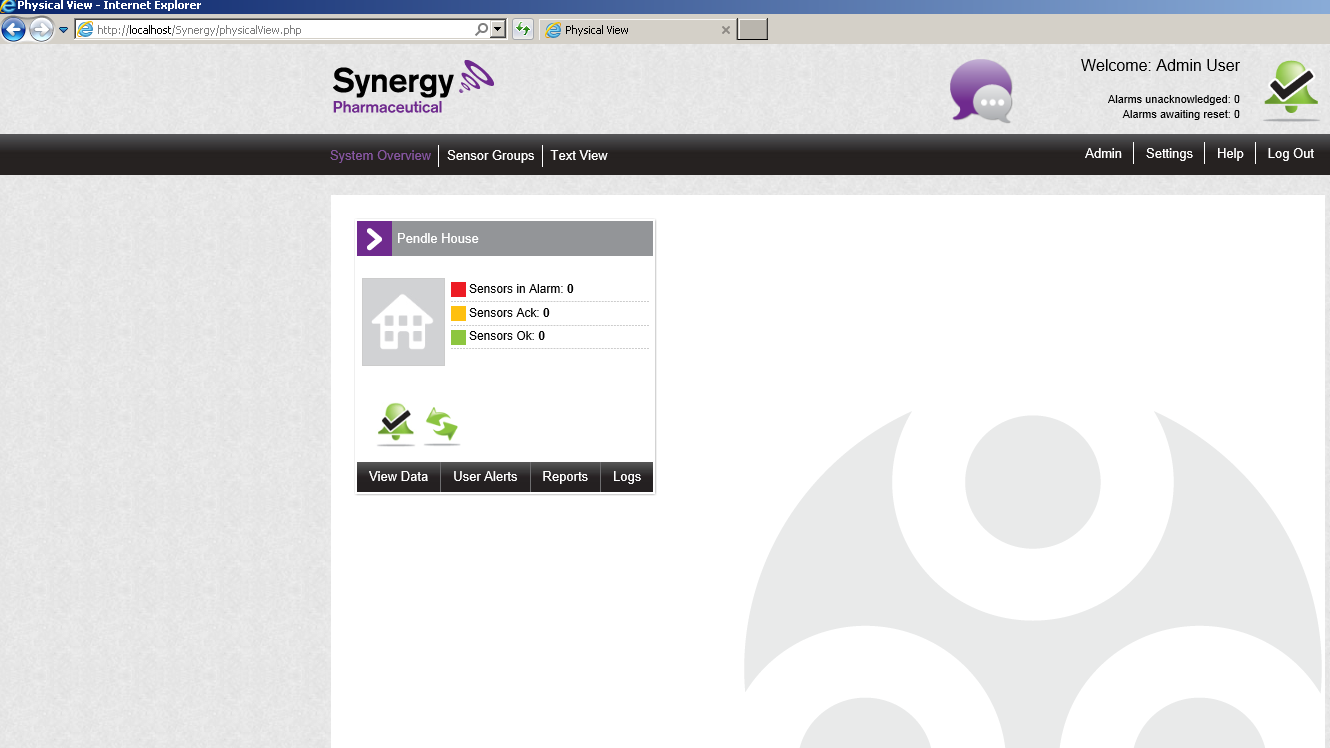The image size is (1330, 748).
Task: Click the grey house image thumbnail
Action: (403, 322)
